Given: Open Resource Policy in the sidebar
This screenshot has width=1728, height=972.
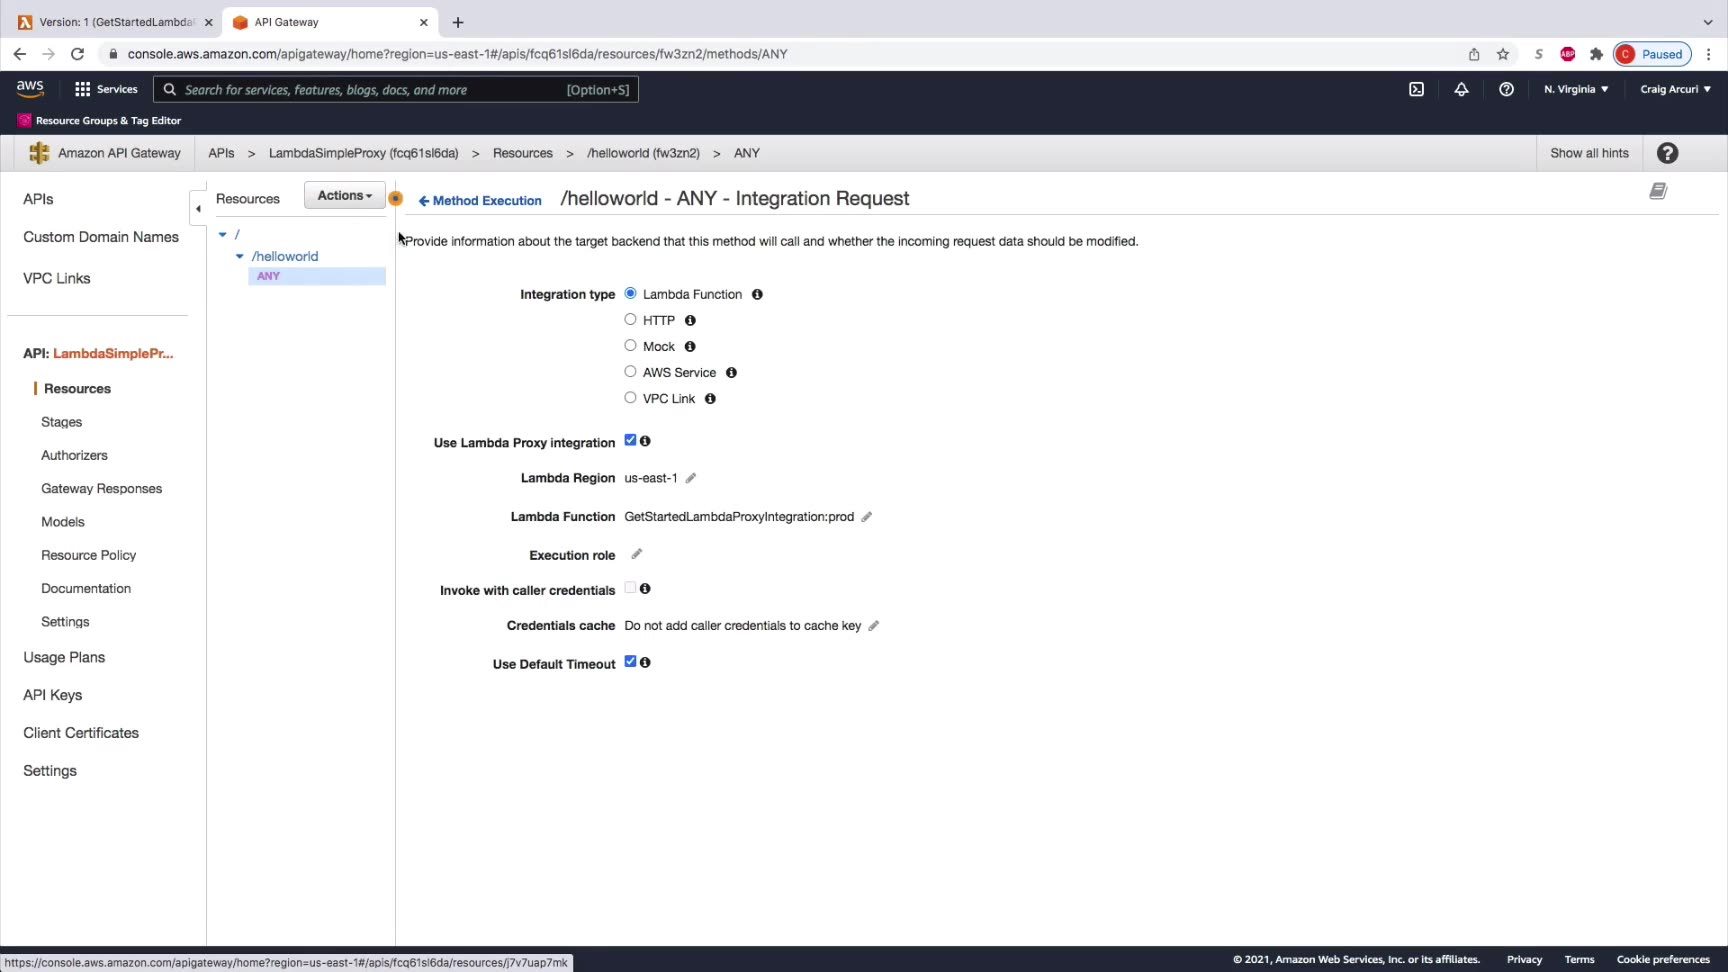Looking at the screenshot, I should tap(88, 555).
